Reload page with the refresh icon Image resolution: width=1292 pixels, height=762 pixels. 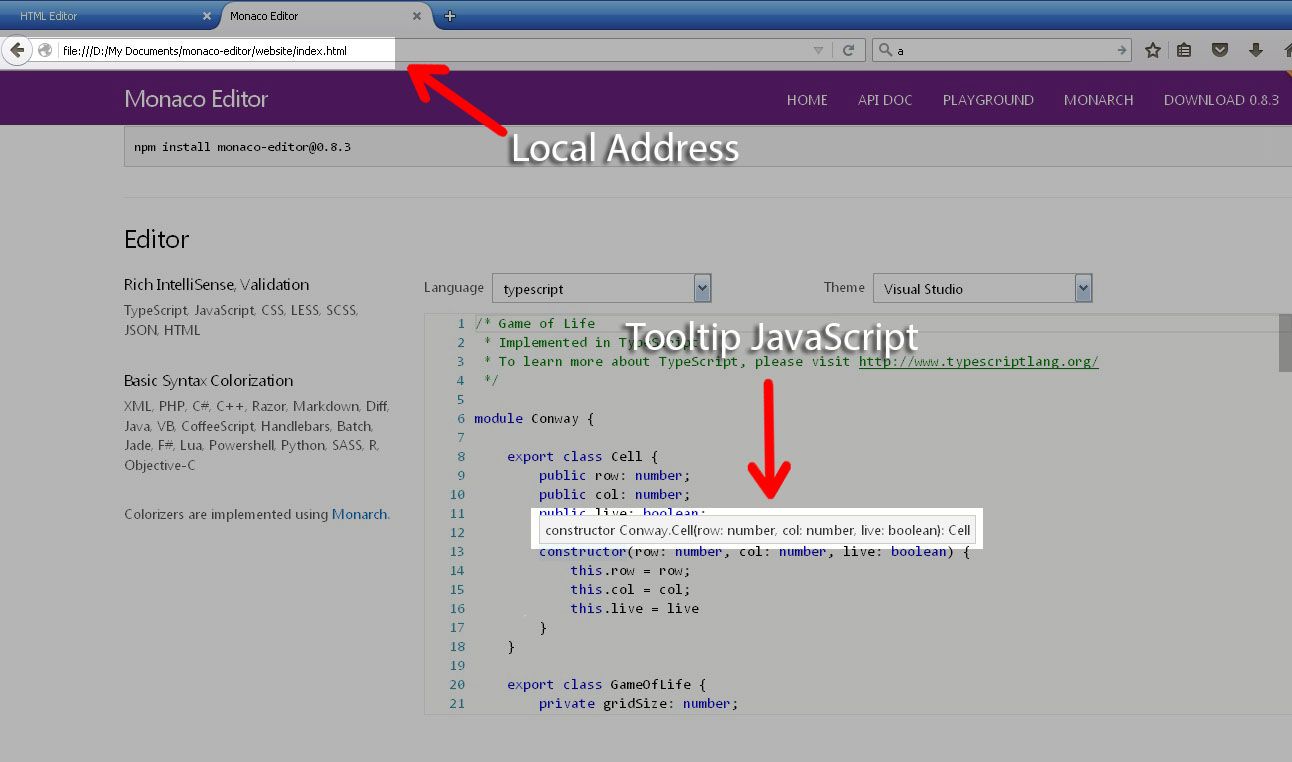(x=848, y=50)
